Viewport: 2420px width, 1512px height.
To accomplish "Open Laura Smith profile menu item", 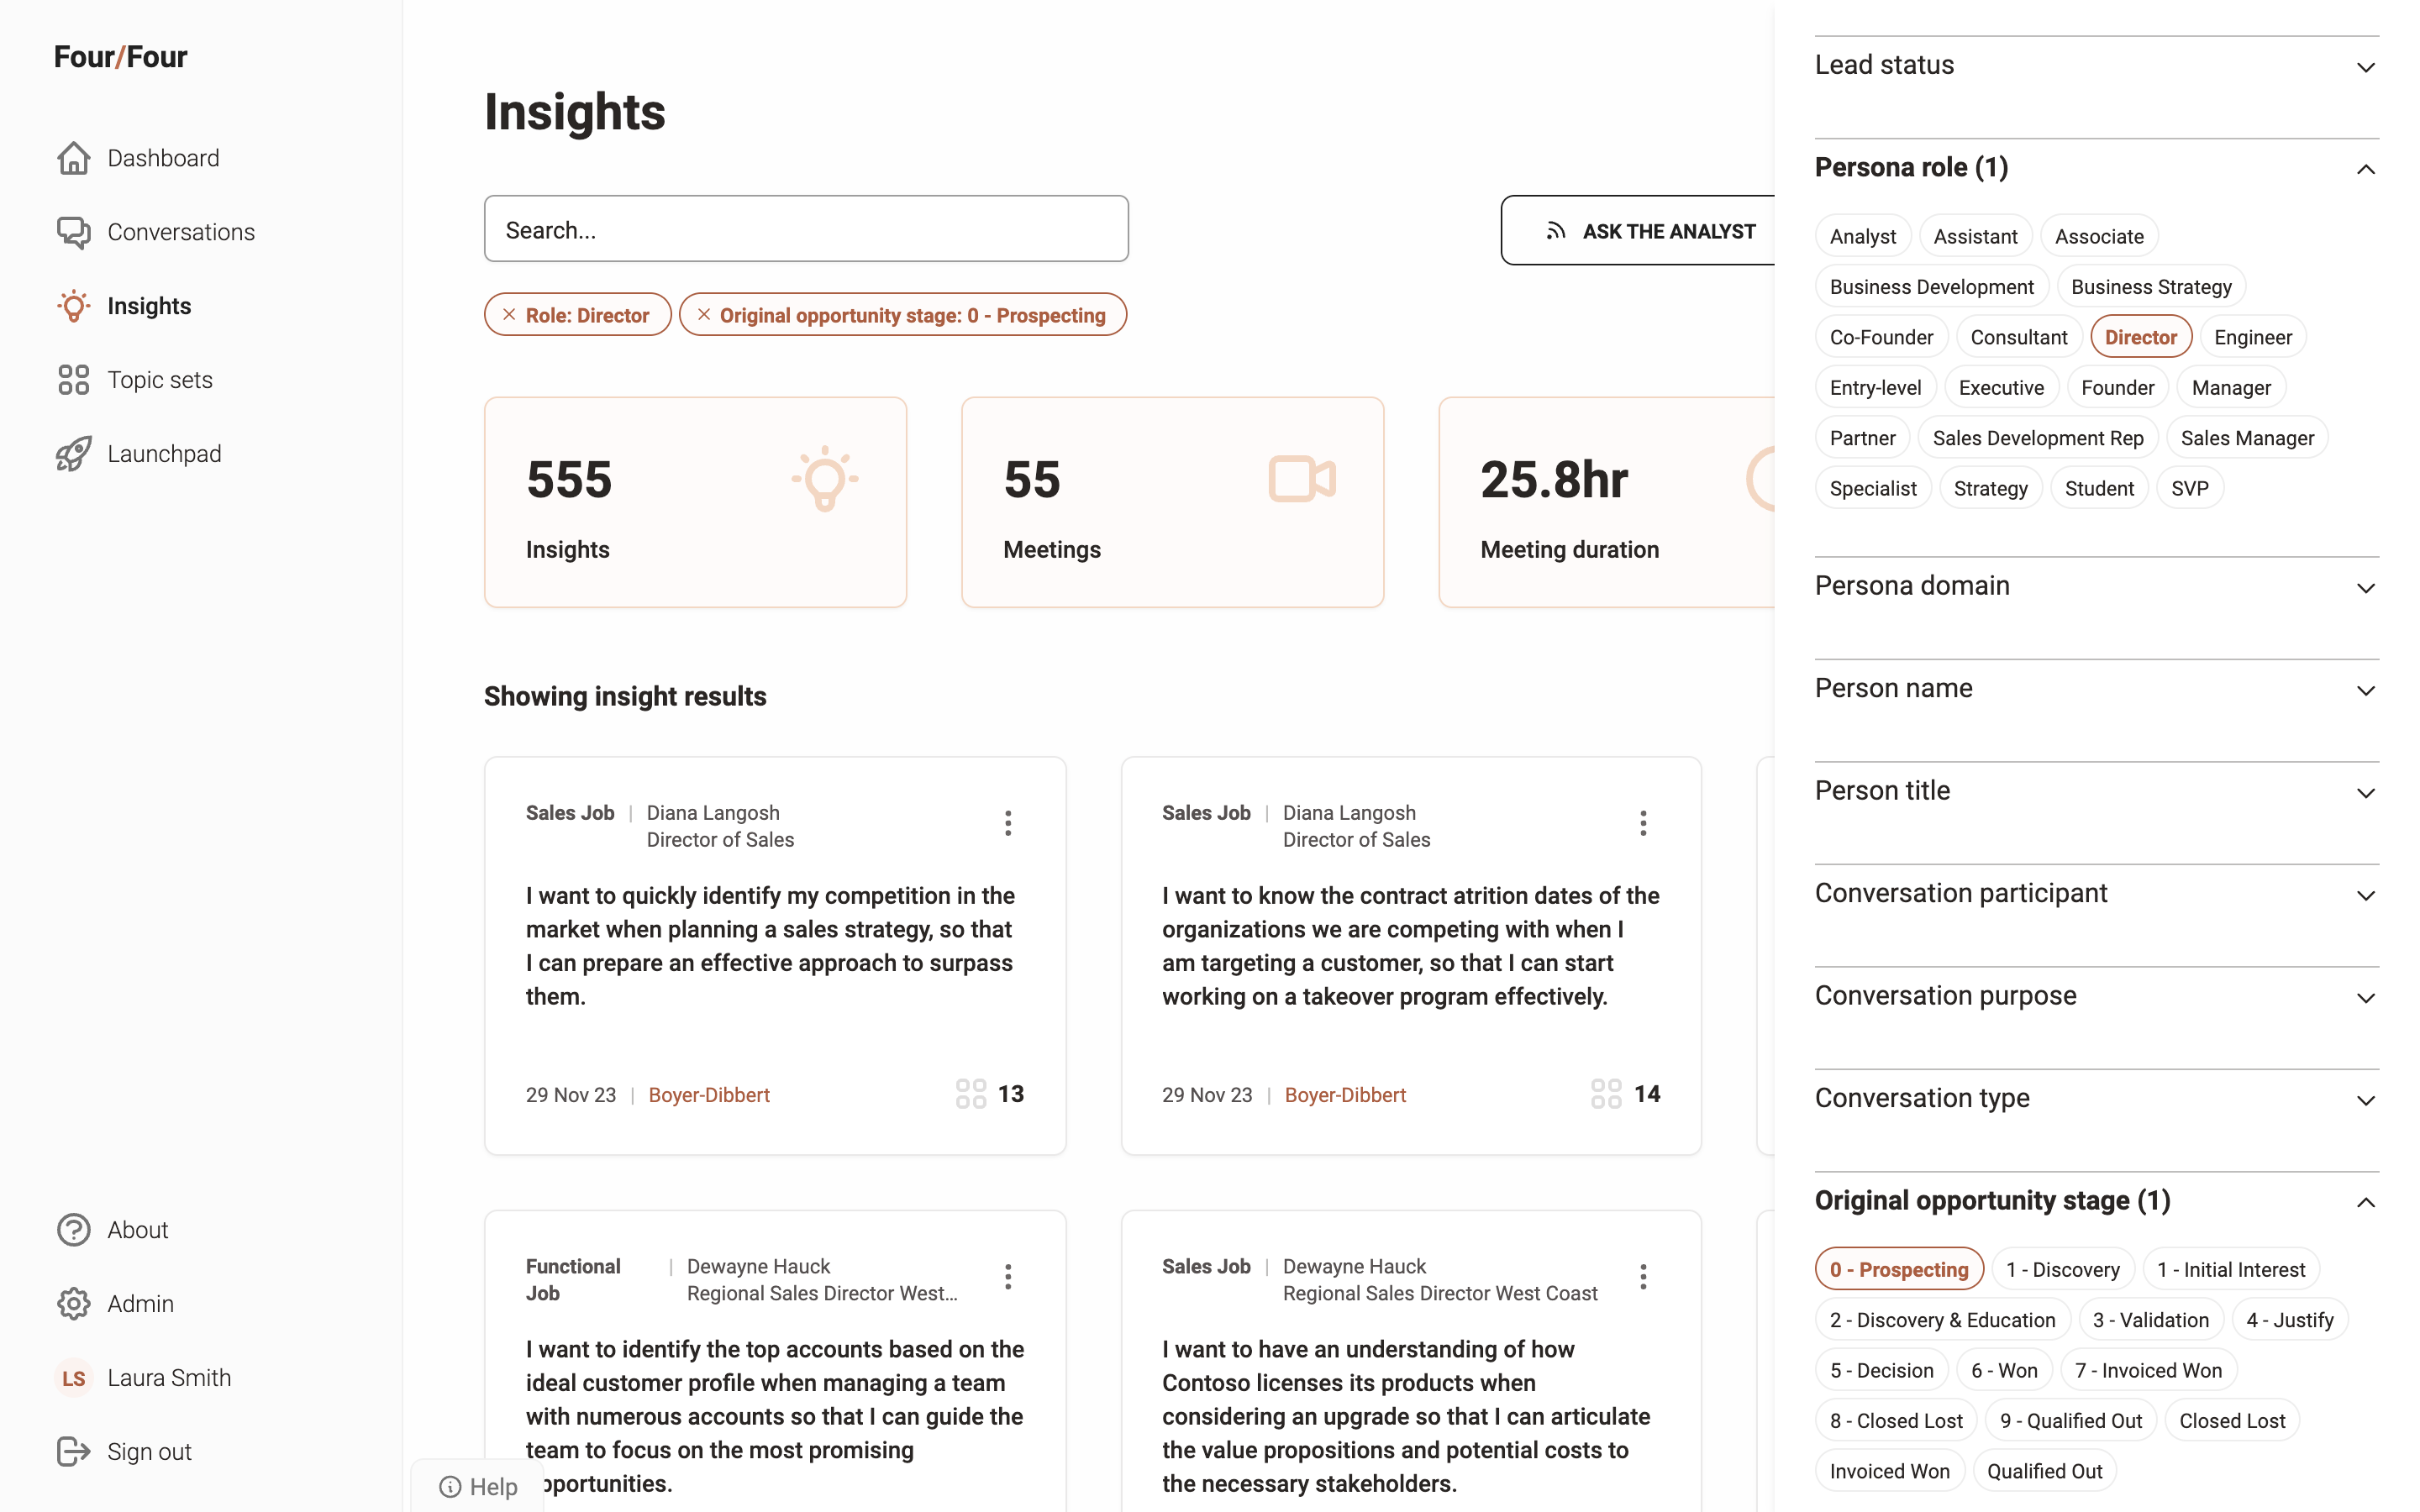I will [x=168, y=1378].
